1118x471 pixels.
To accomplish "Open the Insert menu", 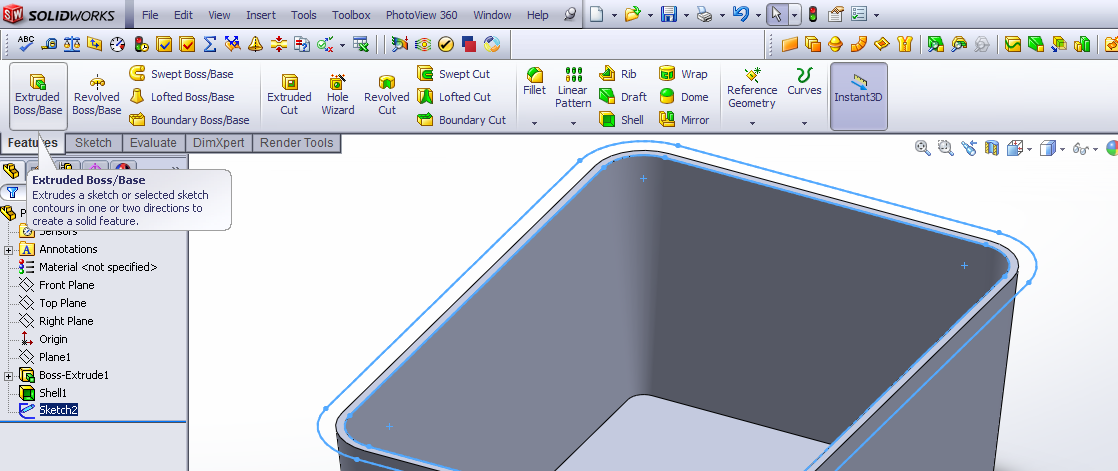I will tap(260, 14).
